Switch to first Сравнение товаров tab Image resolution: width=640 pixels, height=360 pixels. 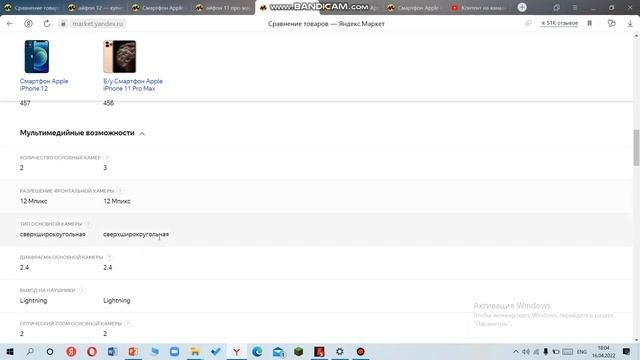click(x=31, y=8)
